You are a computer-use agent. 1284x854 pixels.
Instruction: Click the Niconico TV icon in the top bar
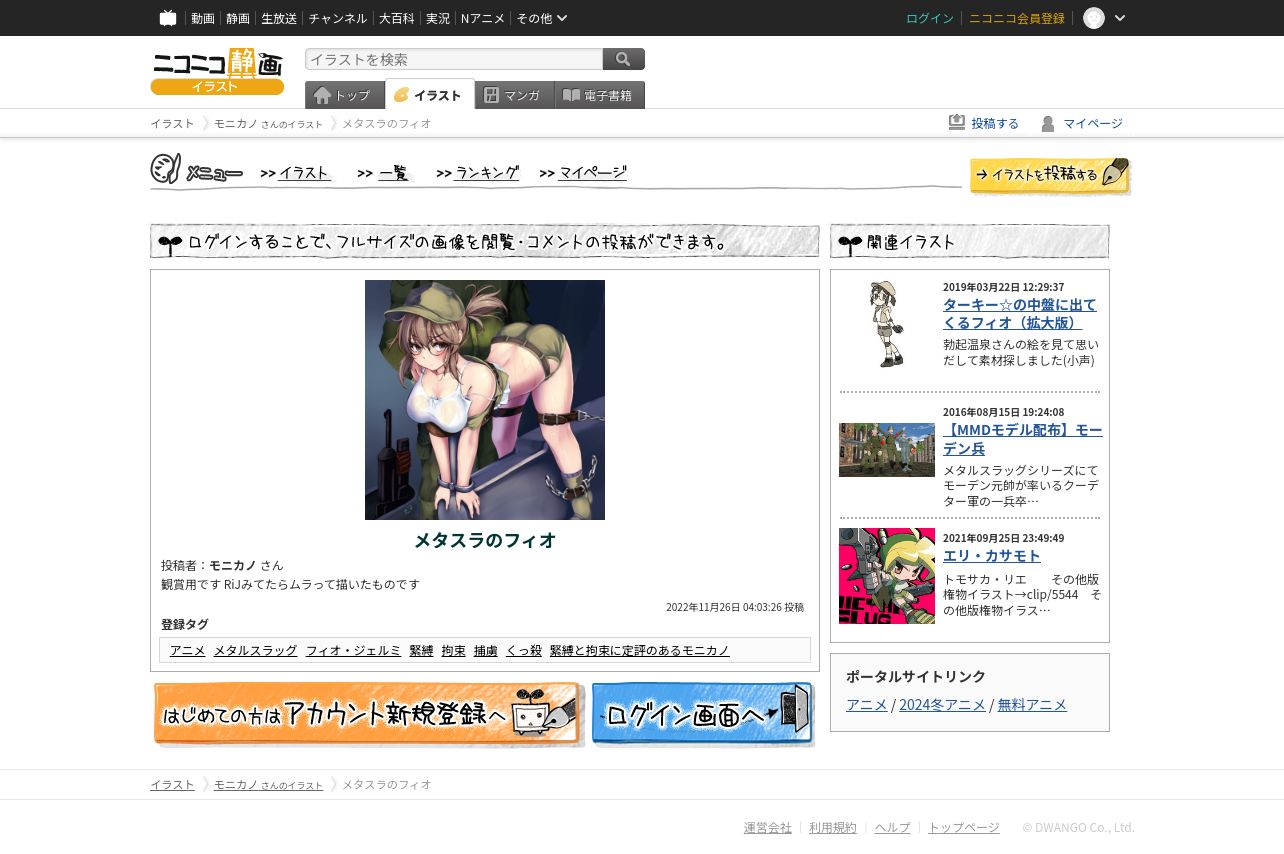pyautogui.click(x=168, y=18)
